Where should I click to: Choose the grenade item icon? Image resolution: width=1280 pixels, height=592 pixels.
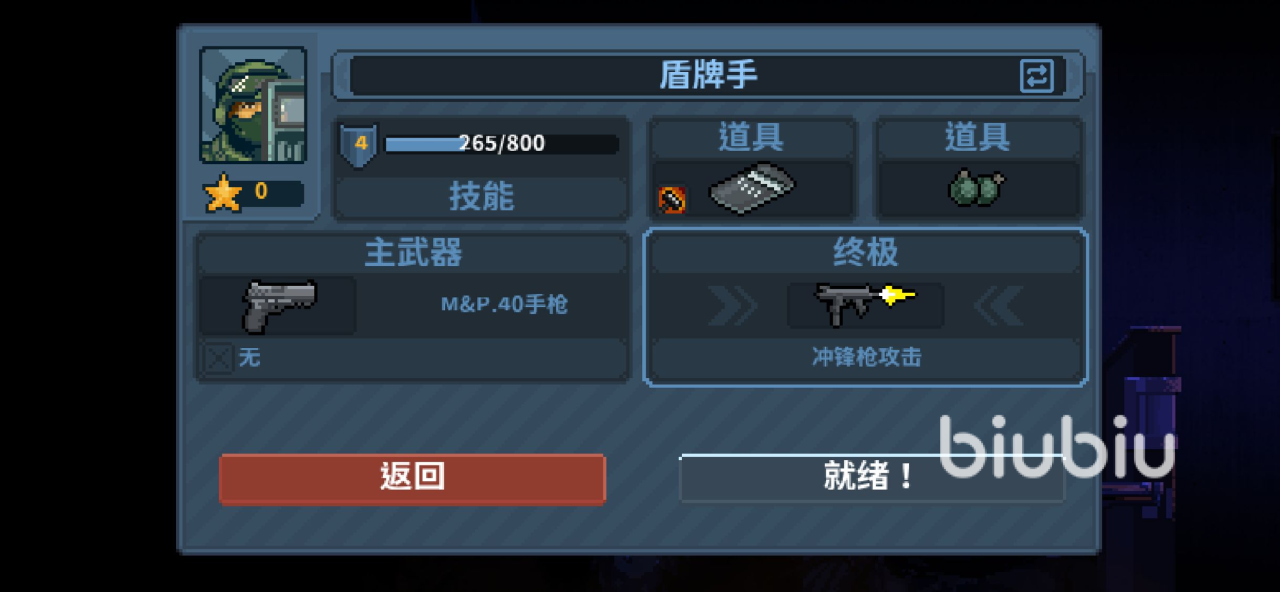[977, 187]
